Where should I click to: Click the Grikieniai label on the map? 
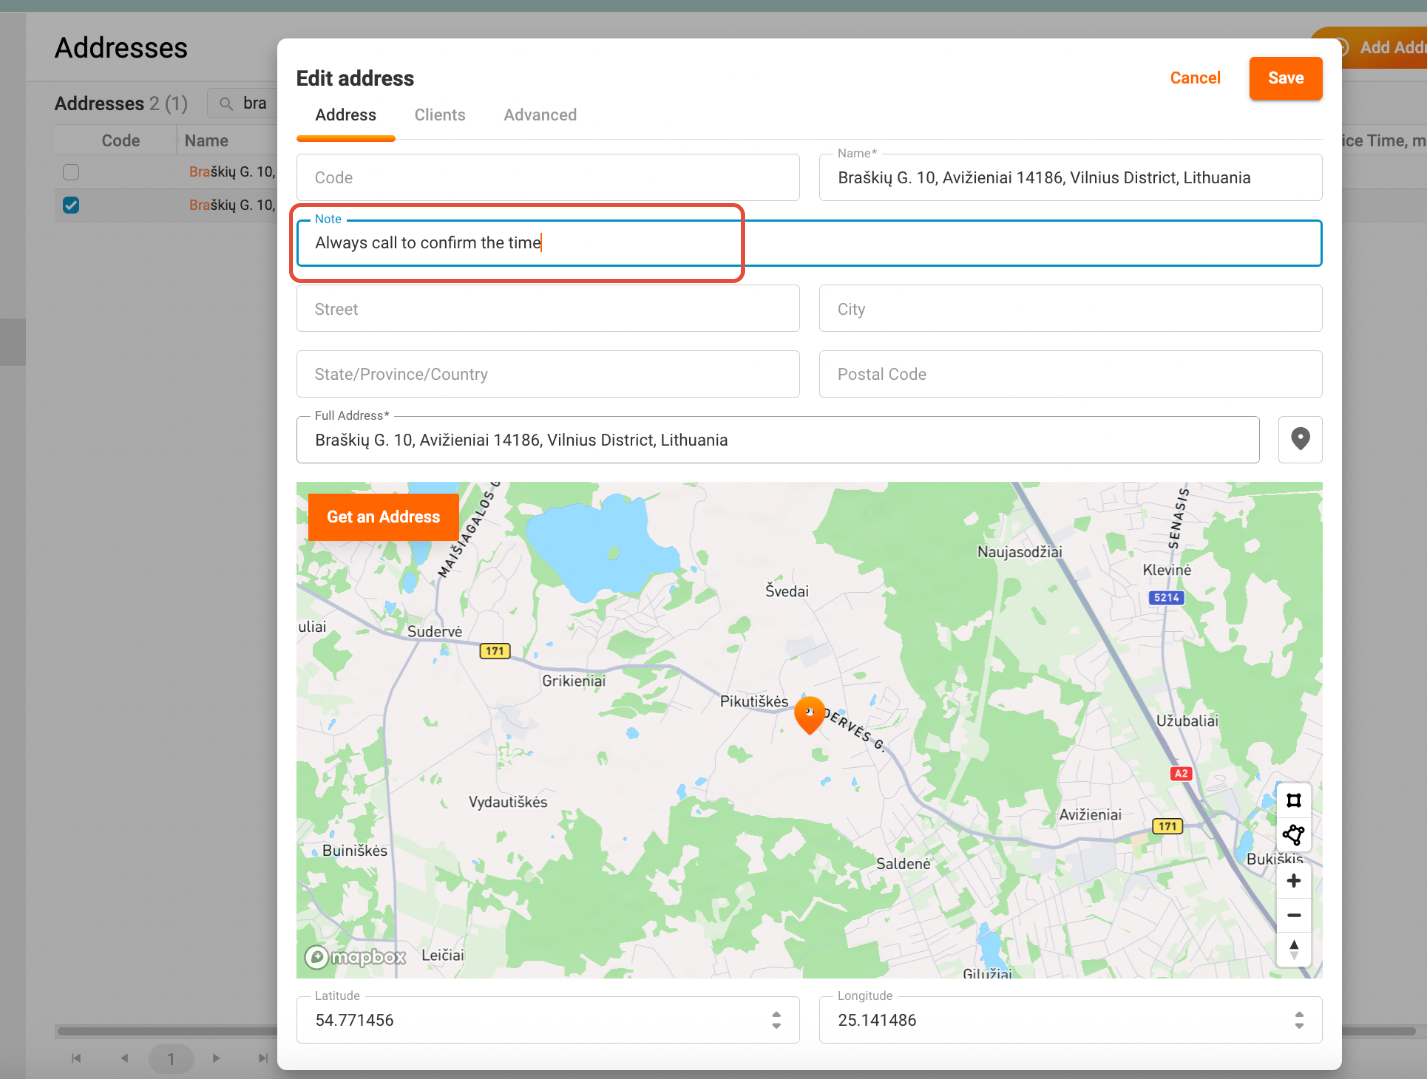click(574, 681)
